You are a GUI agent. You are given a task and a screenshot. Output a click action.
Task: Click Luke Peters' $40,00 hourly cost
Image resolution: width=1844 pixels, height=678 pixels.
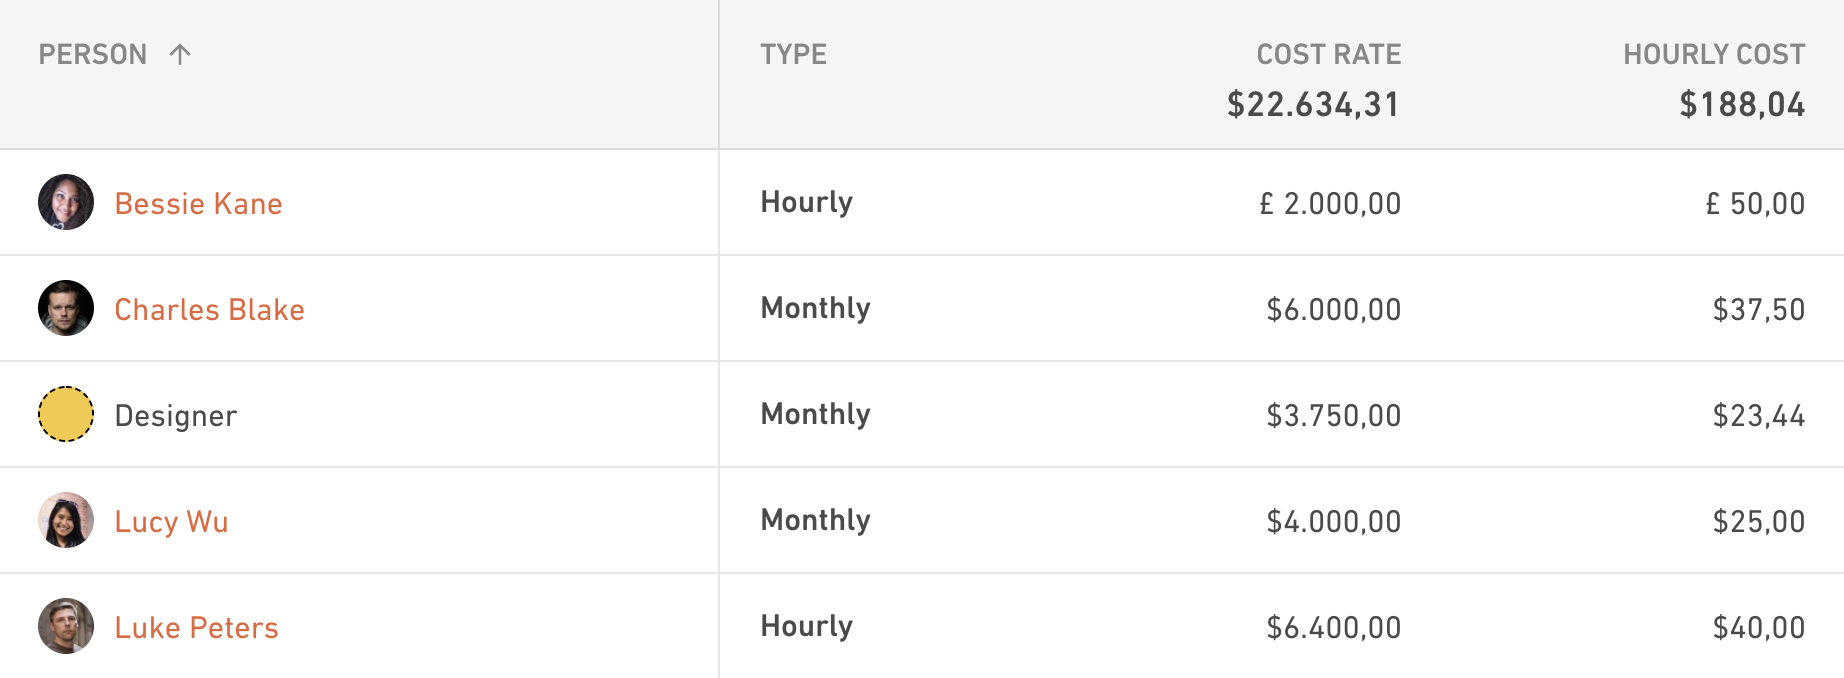pos(1759,627)
